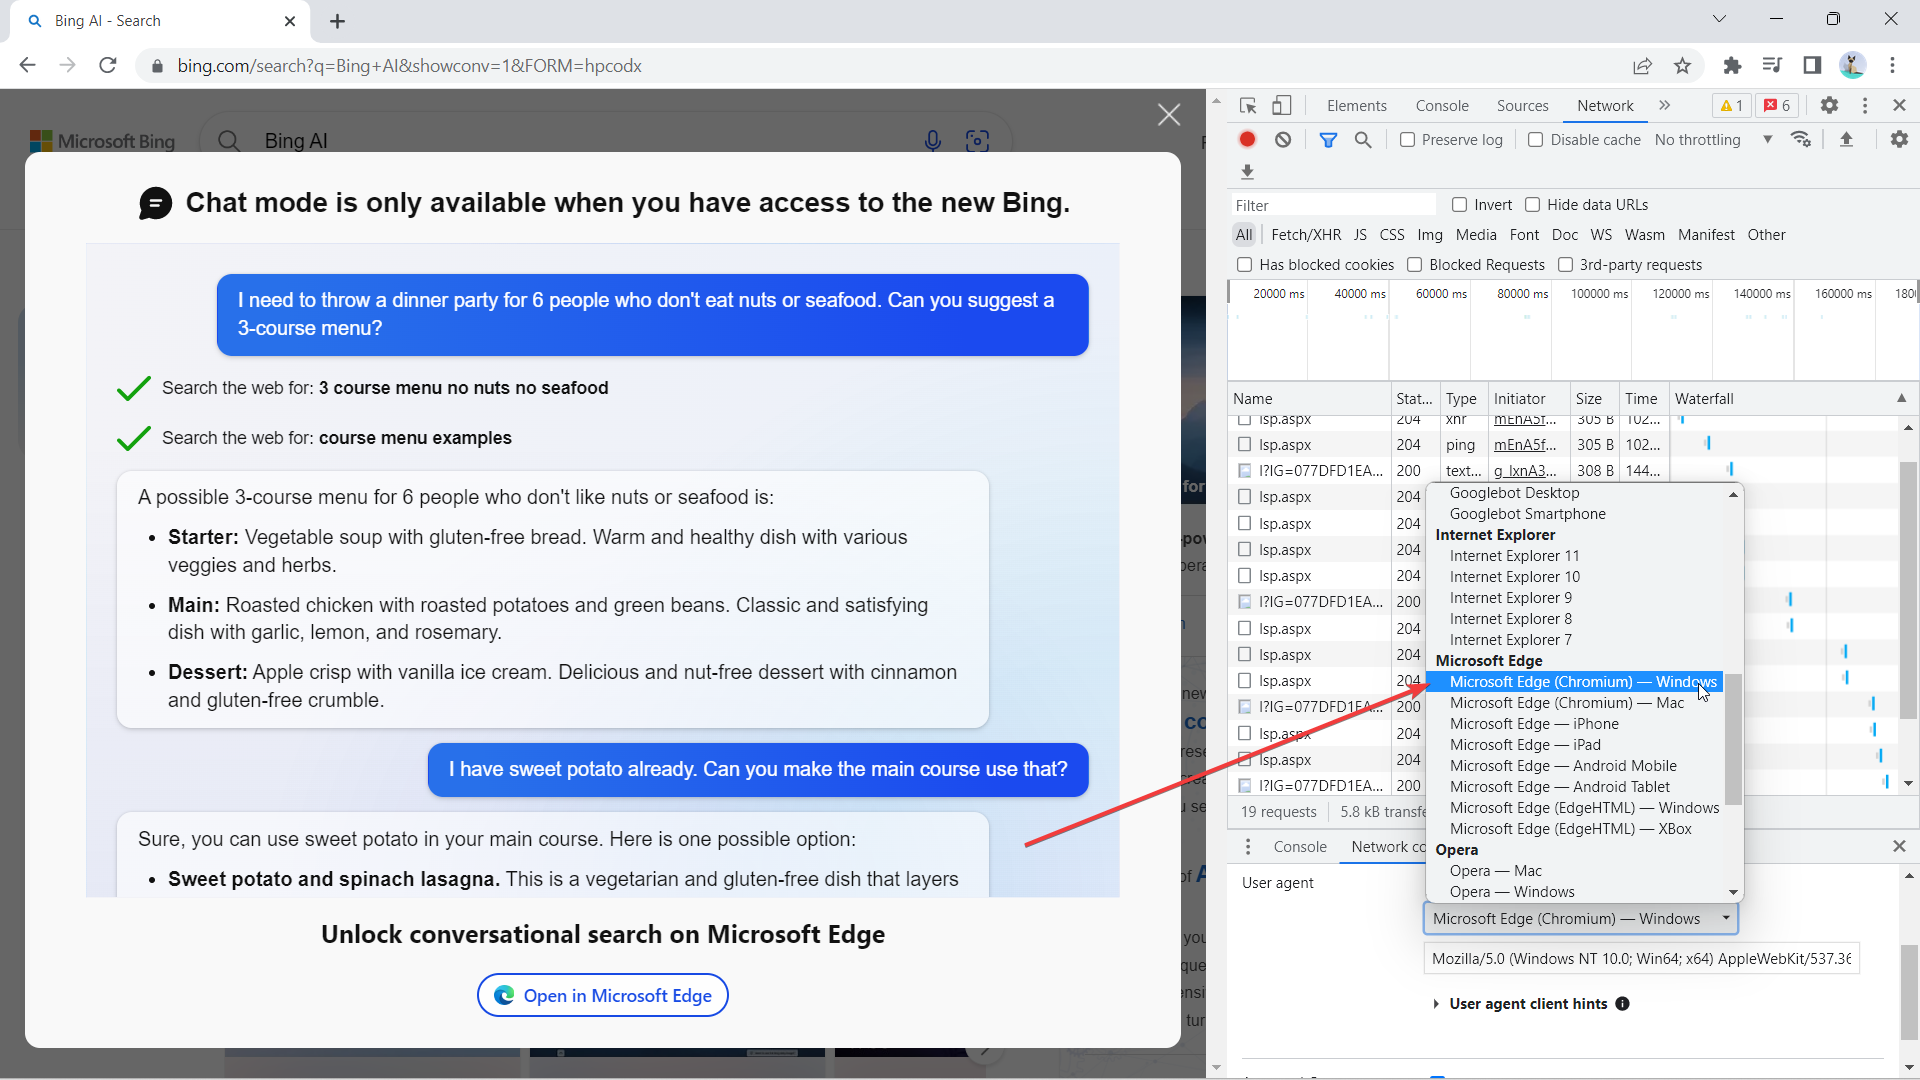Filter requests by Fetch/XHR

pos(1306,235)
